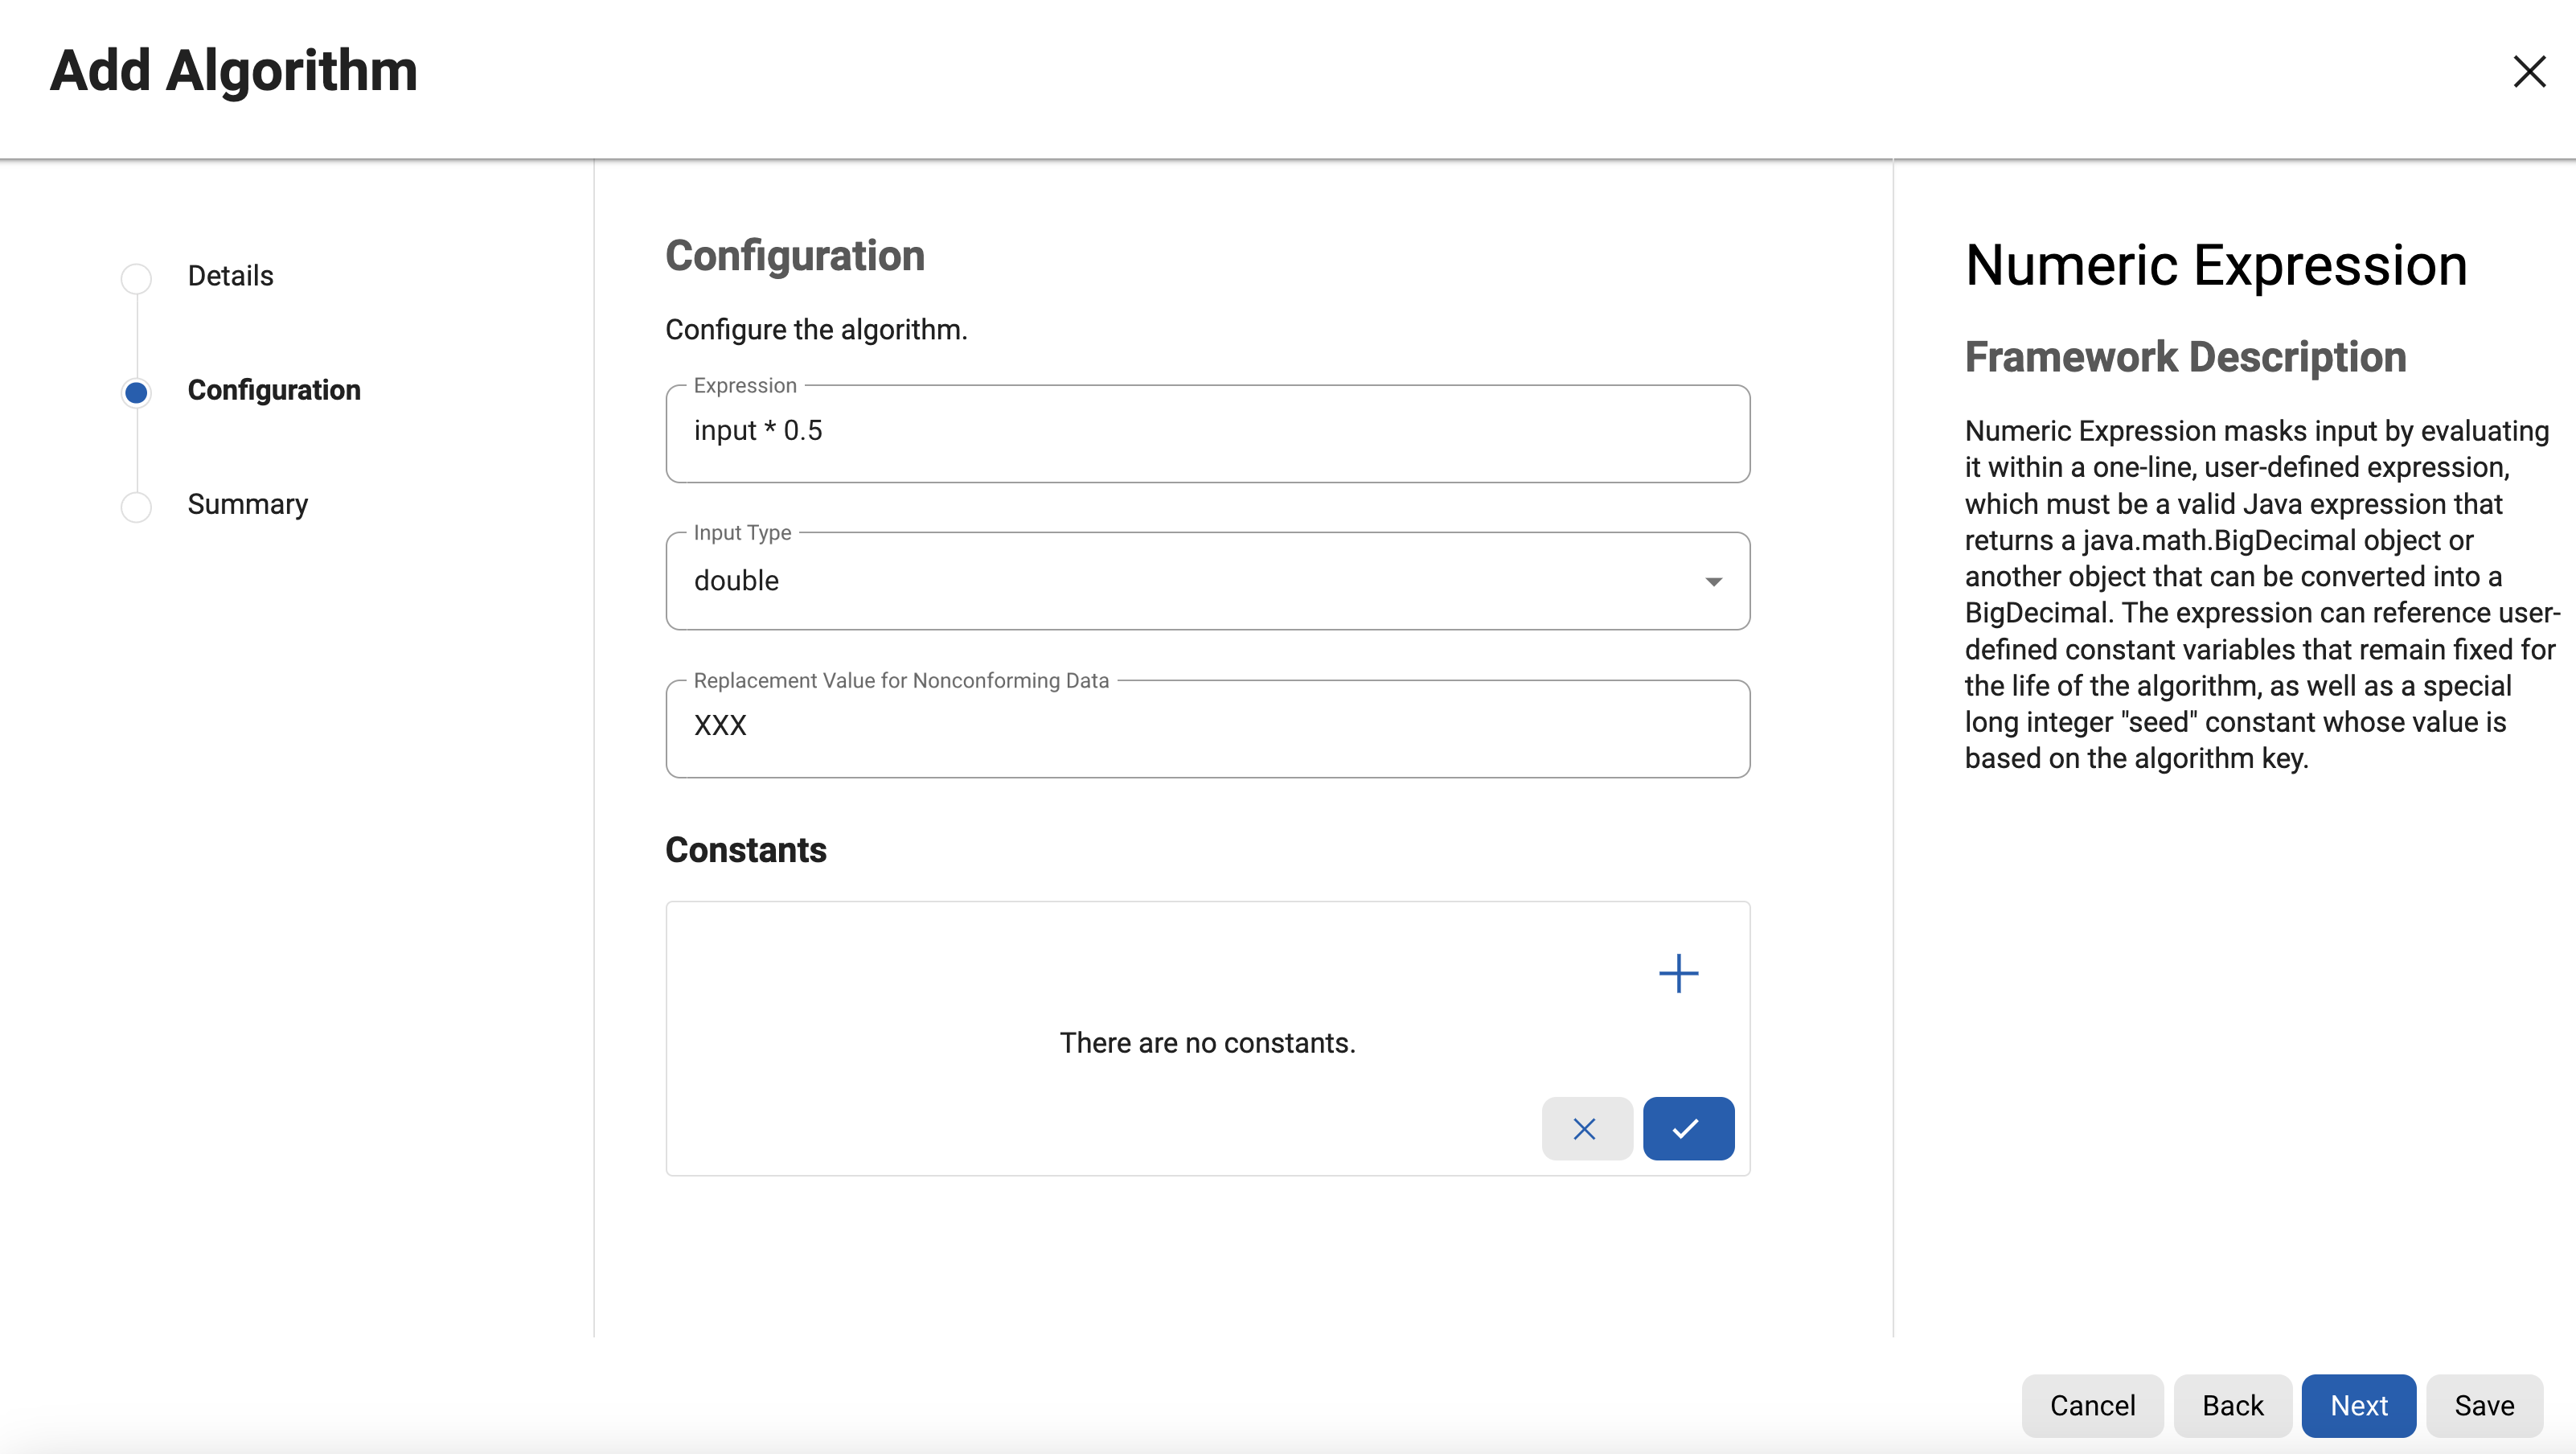The height and width of the screenshot is (1454, 2576).
Task: Click the X discard button in Constants
Action: pyautogui.click(x=1585, y=1128)
